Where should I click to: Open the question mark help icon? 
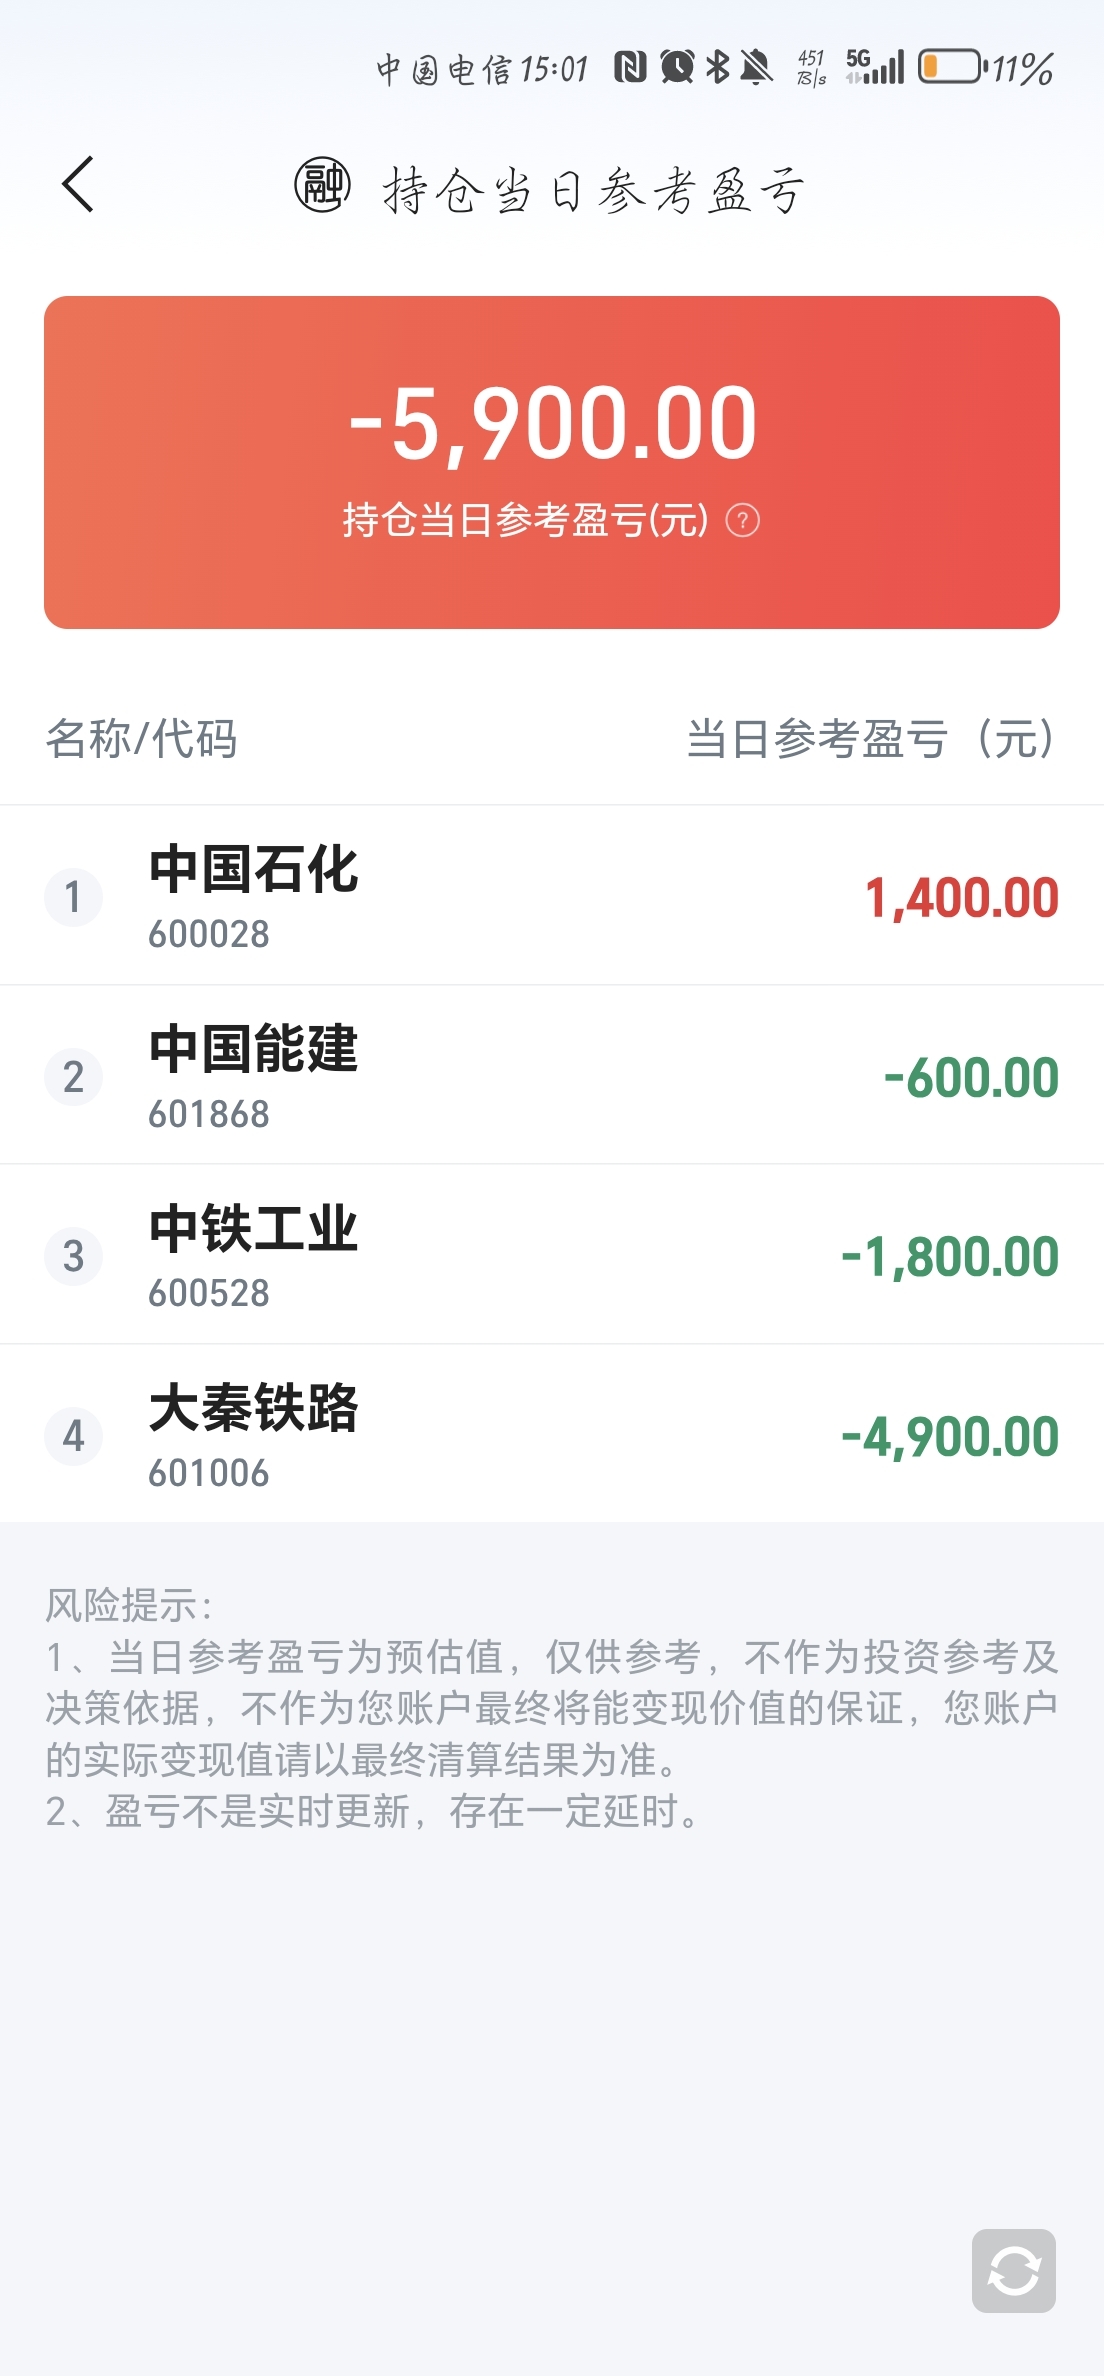[x=742, y=521]
